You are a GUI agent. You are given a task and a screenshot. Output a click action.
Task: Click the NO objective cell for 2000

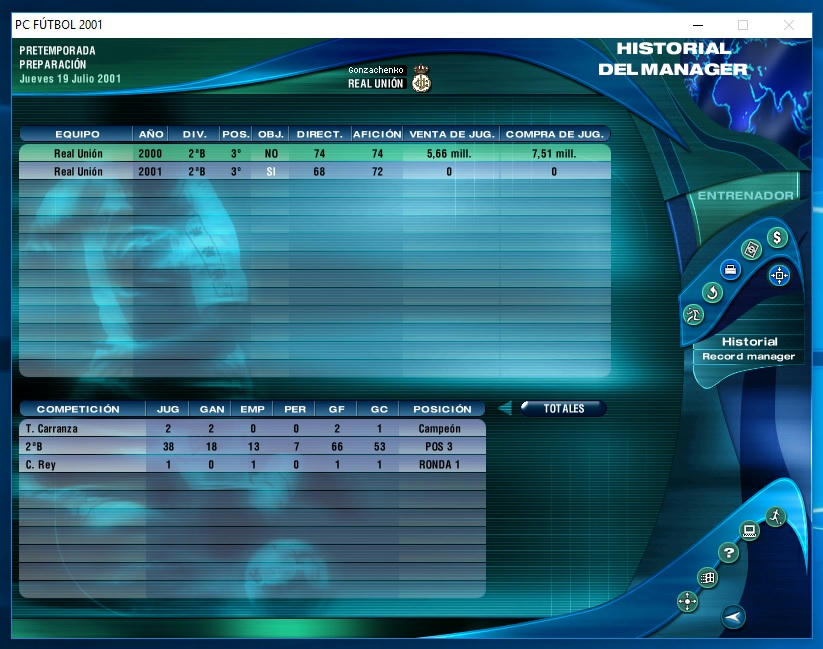(271, 153)
